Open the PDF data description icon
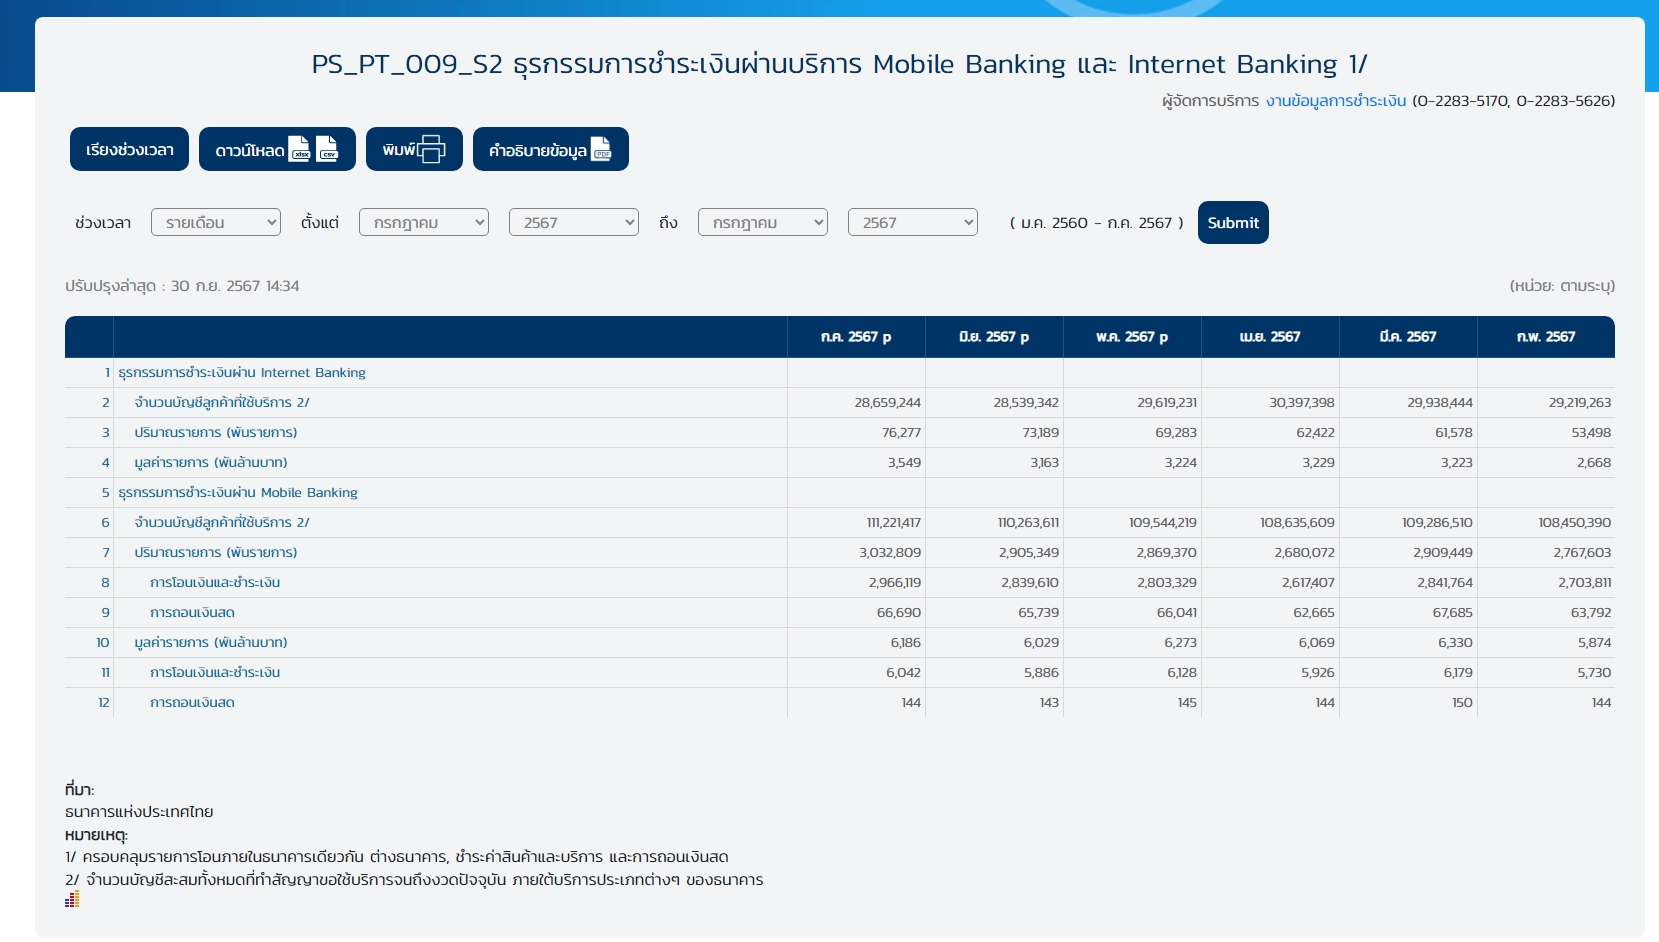The image size is (1659, 942). click(601, 149)
